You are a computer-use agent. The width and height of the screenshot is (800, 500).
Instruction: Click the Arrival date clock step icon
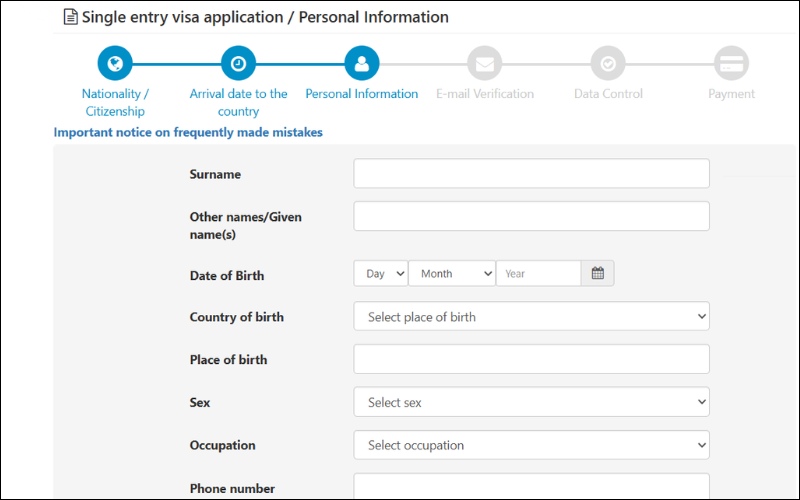tap(238, 64)
